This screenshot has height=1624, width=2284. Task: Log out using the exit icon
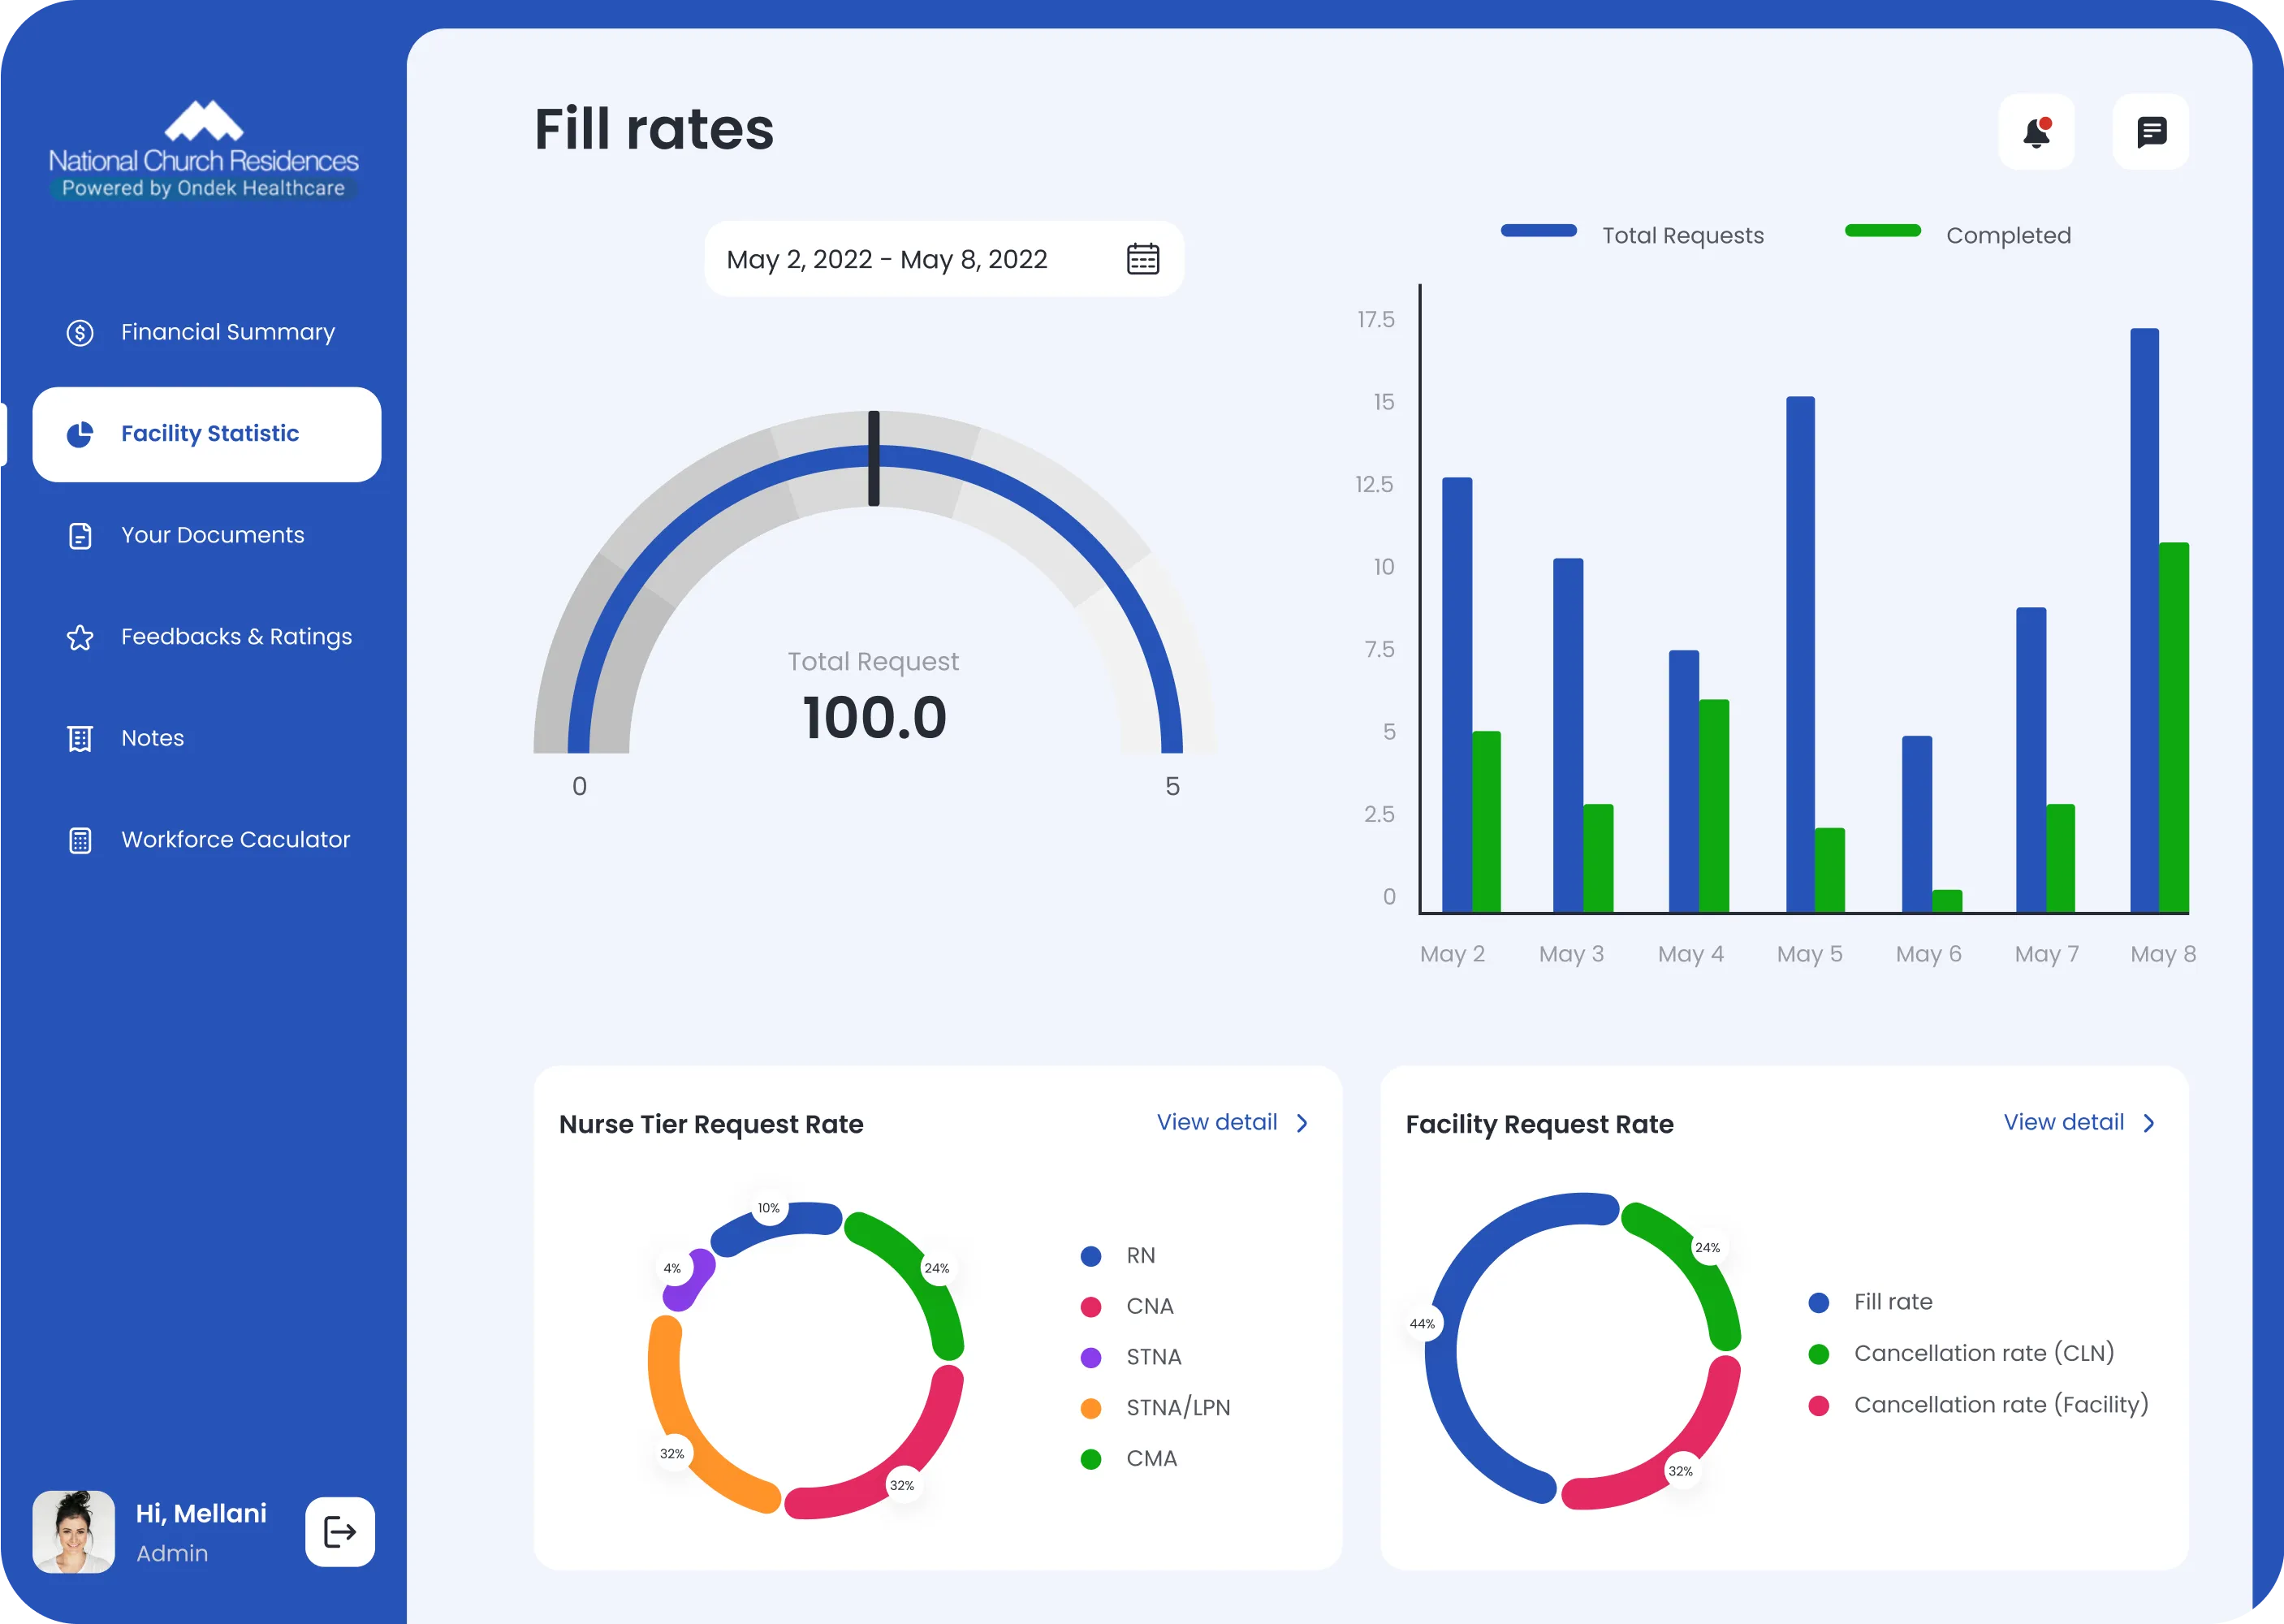click(340, 1531)
